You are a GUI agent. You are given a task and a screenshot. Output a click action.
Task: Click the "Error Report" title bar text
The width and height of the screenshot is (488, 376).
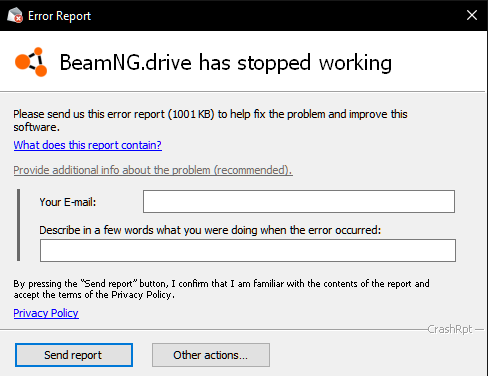click(x=59, y=16)
